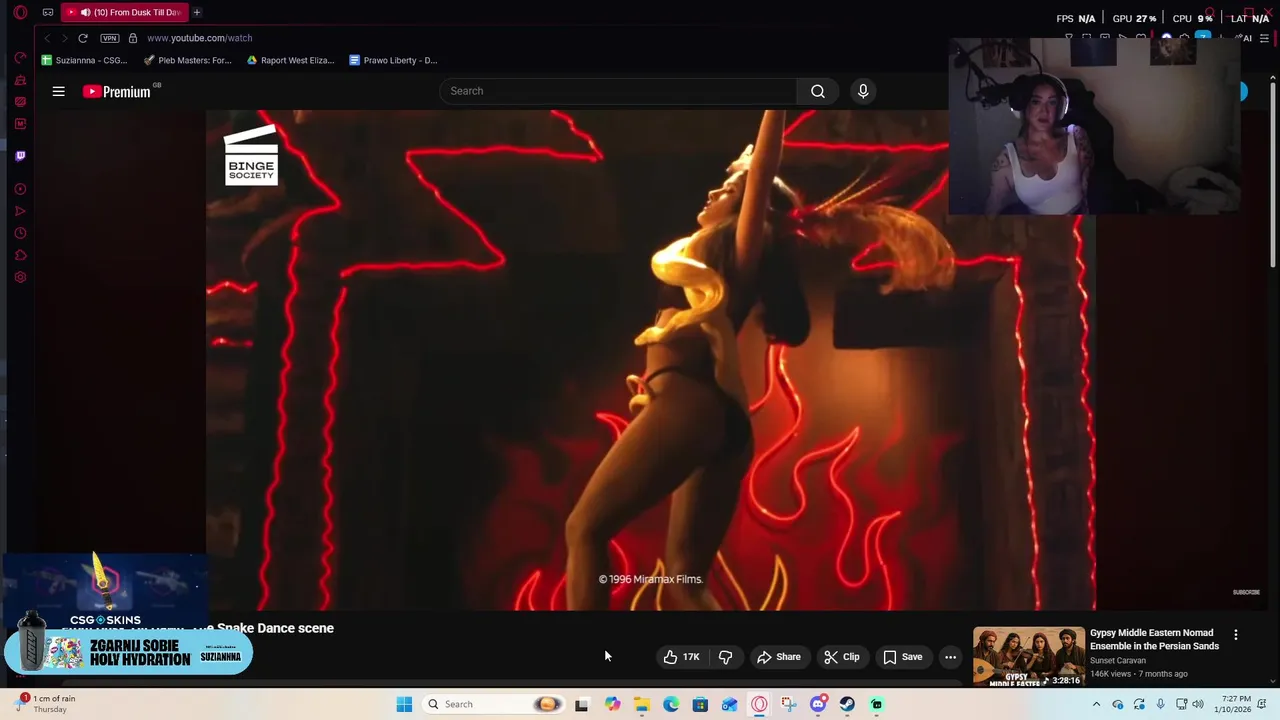Open the Raport West Eliza bookmark
This screenshot has width=1280, height=720.
290,60
